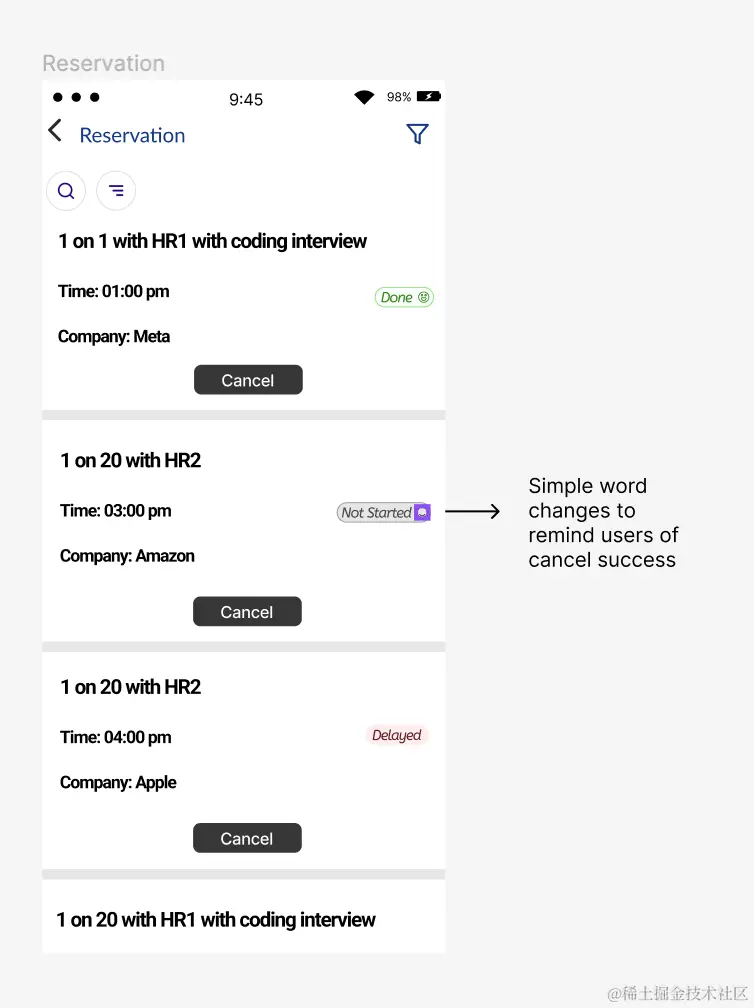Click the Not Started status text

click(376, 513)
